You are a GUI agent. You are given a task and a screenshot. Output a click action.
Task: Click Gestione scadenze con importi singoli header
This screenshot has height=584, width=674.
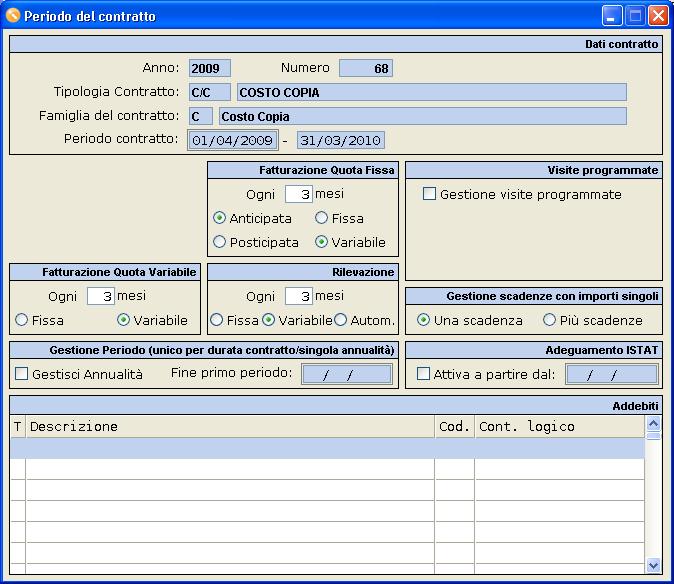click(533, 296)
